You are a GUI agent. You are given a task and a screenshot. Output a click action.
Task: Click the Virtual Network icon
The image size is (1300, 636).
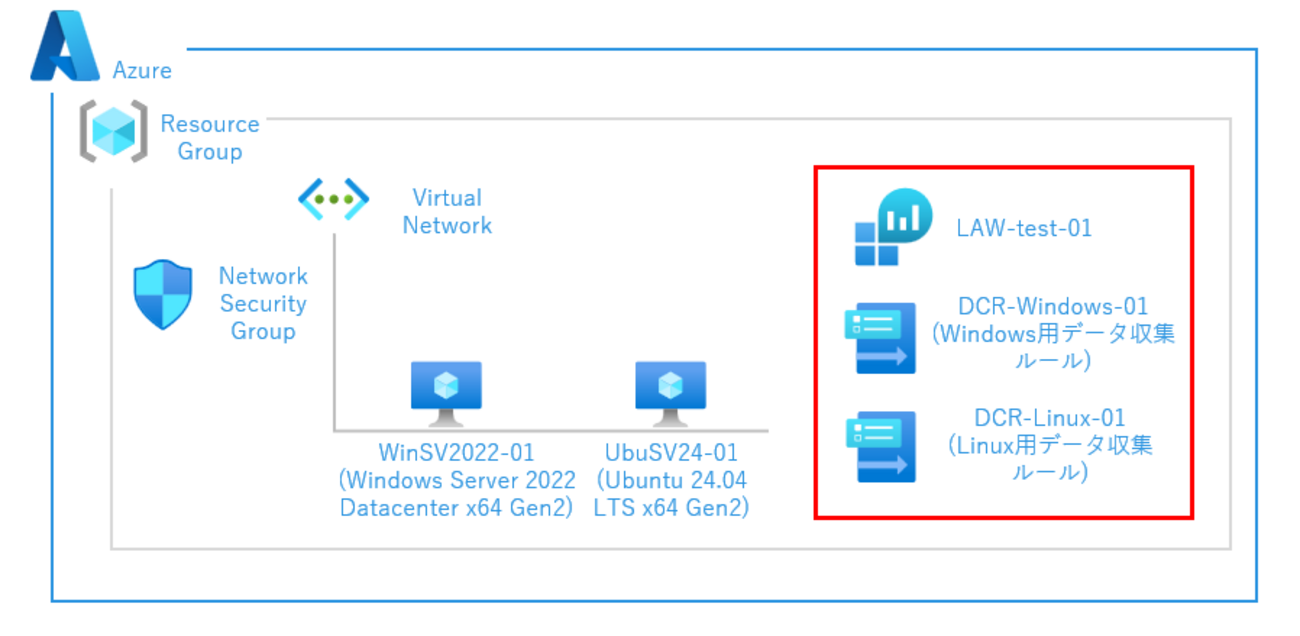(x=334, y=198)
